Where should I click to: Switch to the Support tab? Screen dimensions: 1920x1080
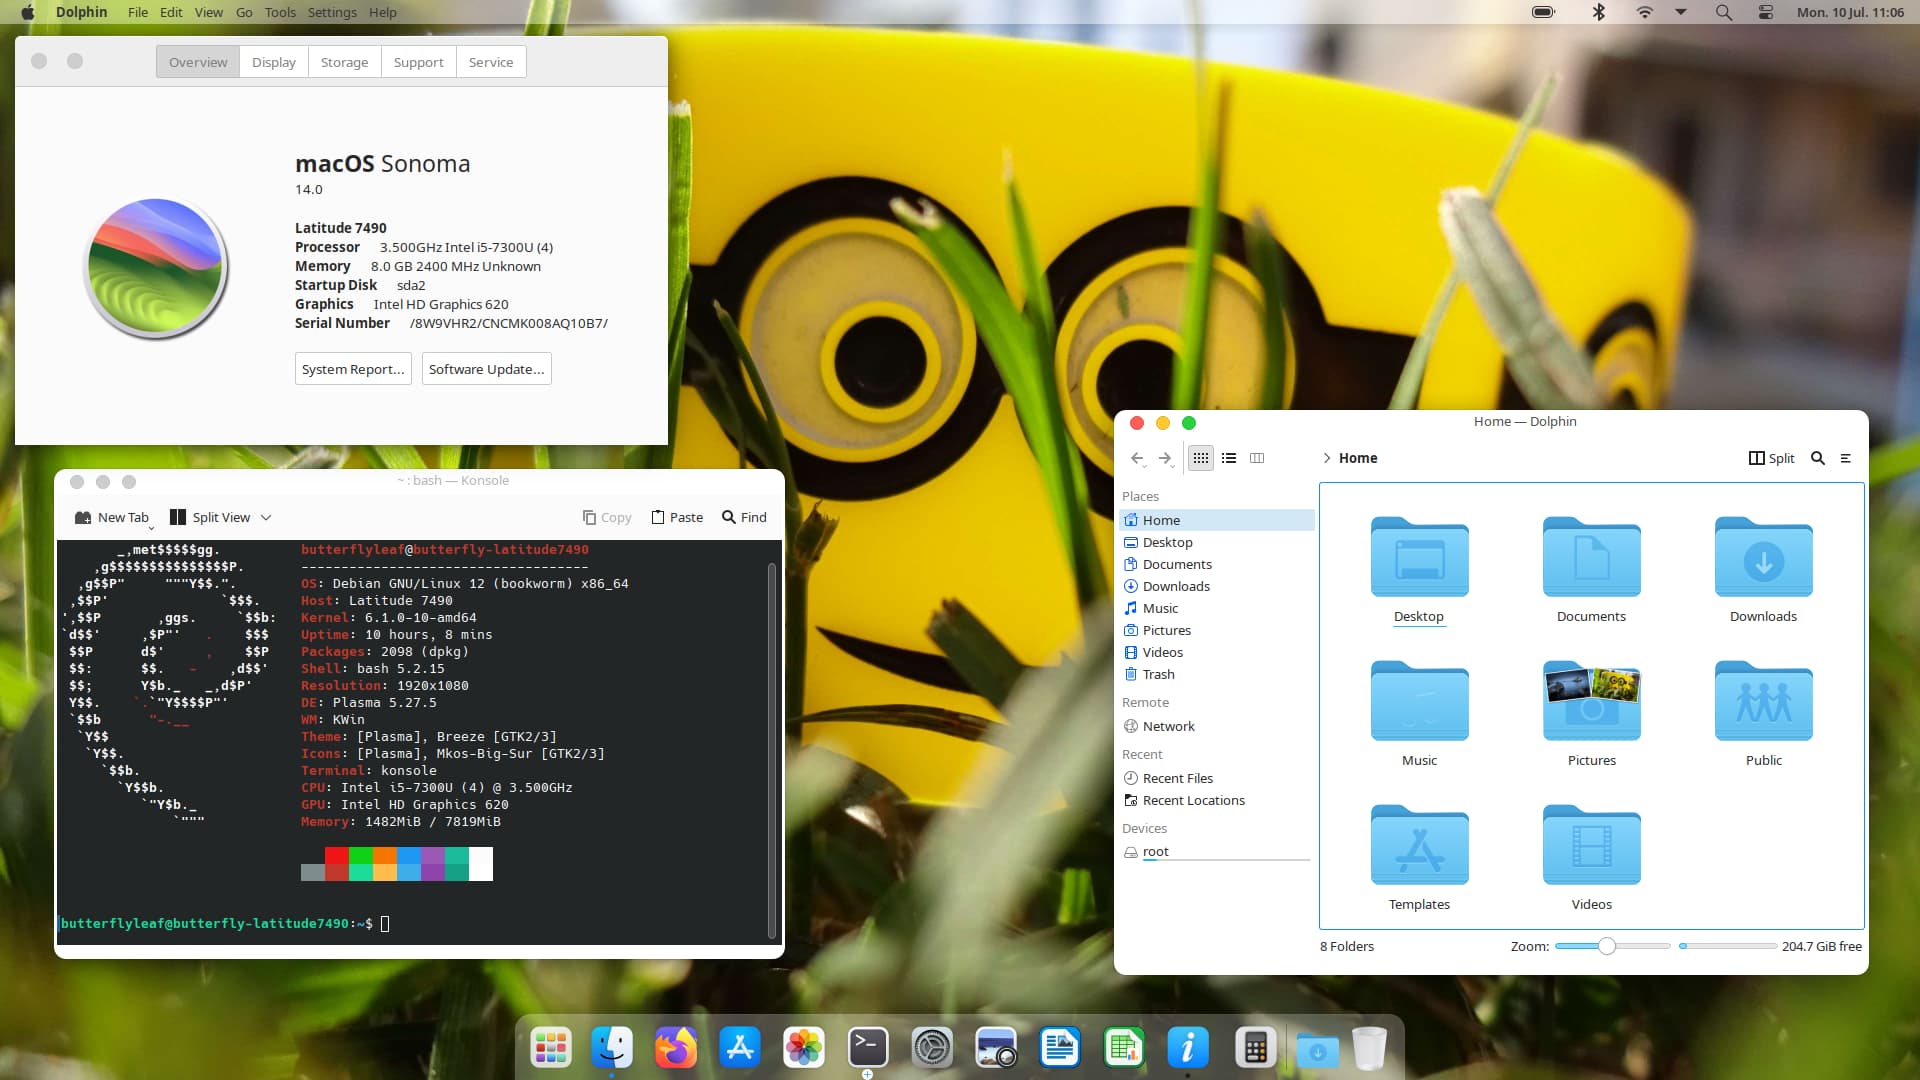coord(419,62)
